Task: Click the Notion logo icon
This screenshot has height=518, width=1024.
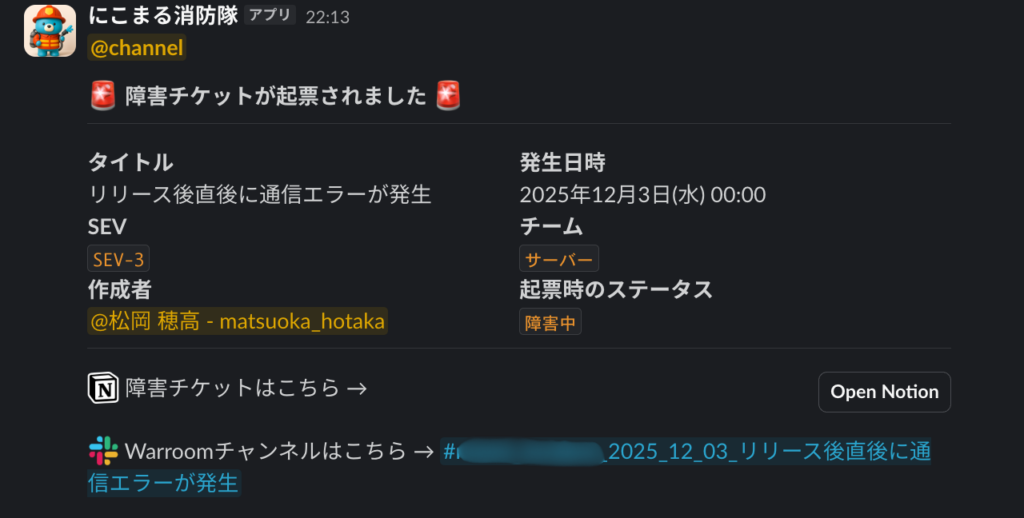Action: (x=103, y=388)
